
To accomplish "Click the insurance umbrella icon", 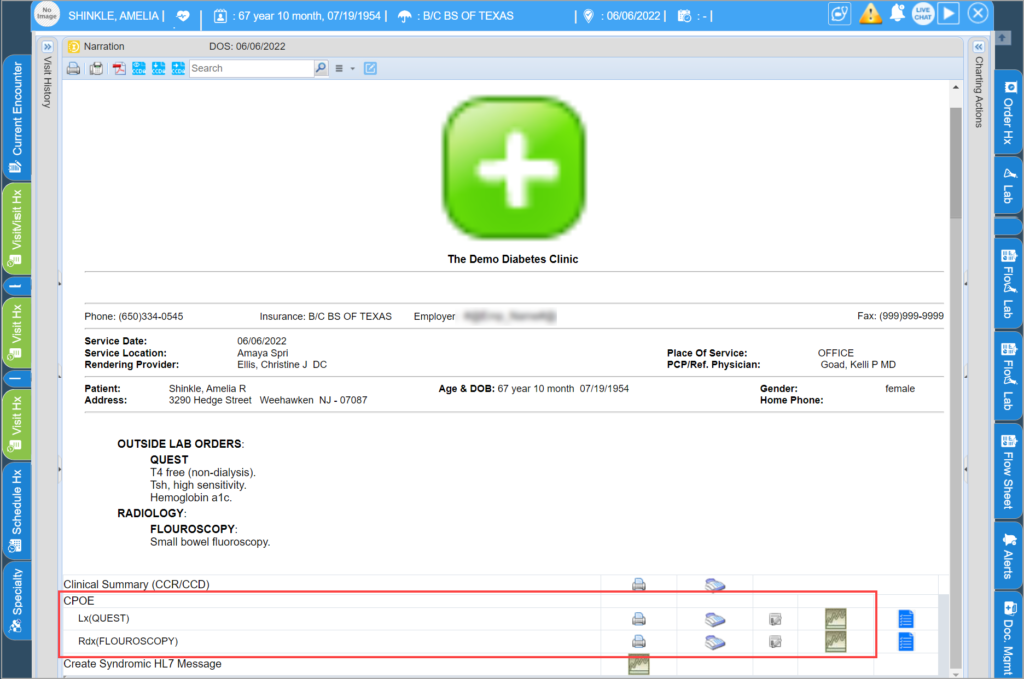I will pos(405,16).
